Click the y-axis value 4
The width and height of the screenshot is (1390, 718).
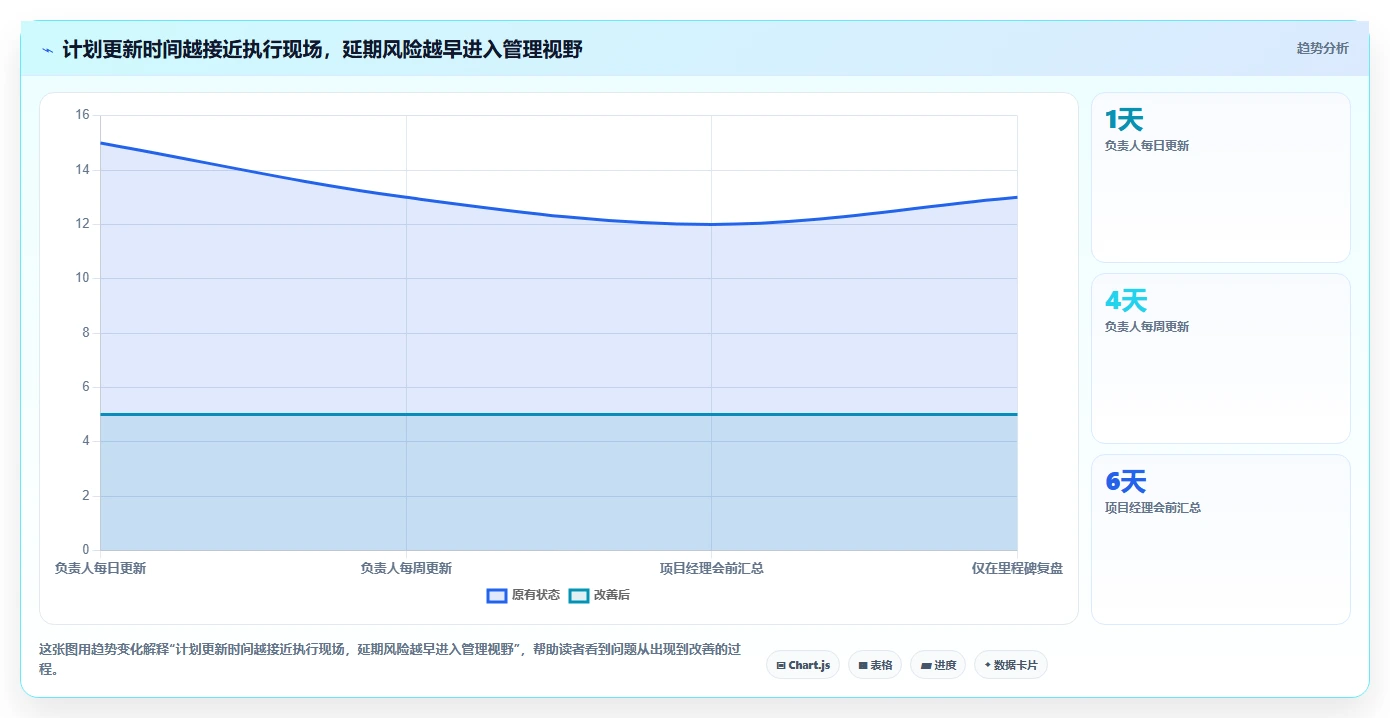click(85, 441)
